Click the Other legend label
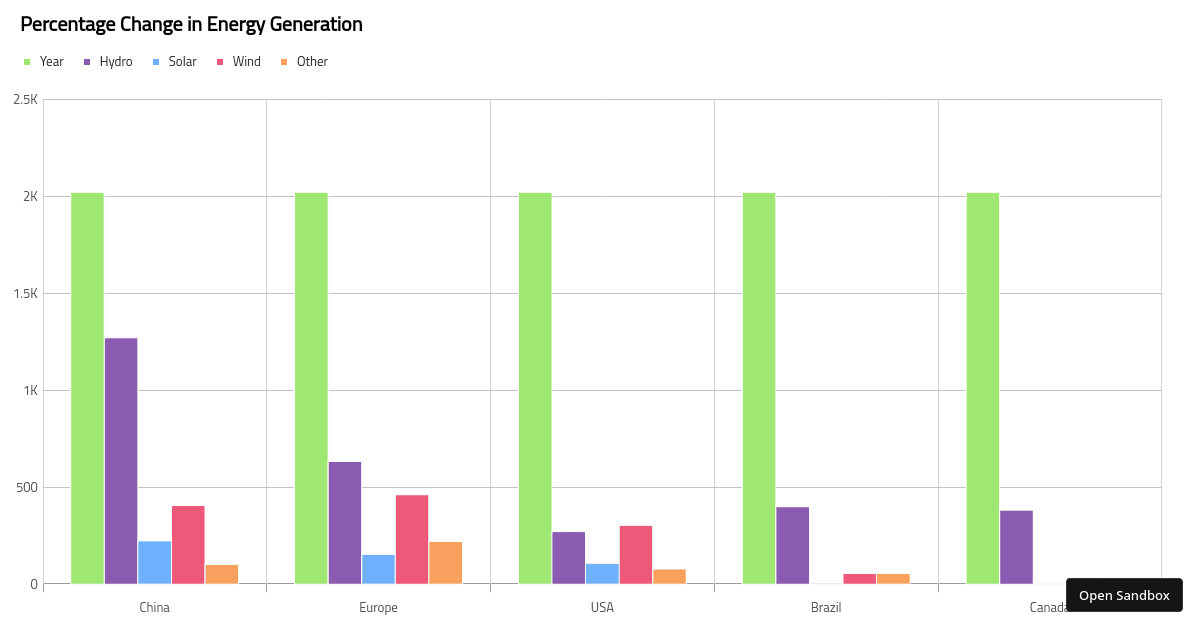The width and height of the screenshot is (1200, 630). point(312,62)
